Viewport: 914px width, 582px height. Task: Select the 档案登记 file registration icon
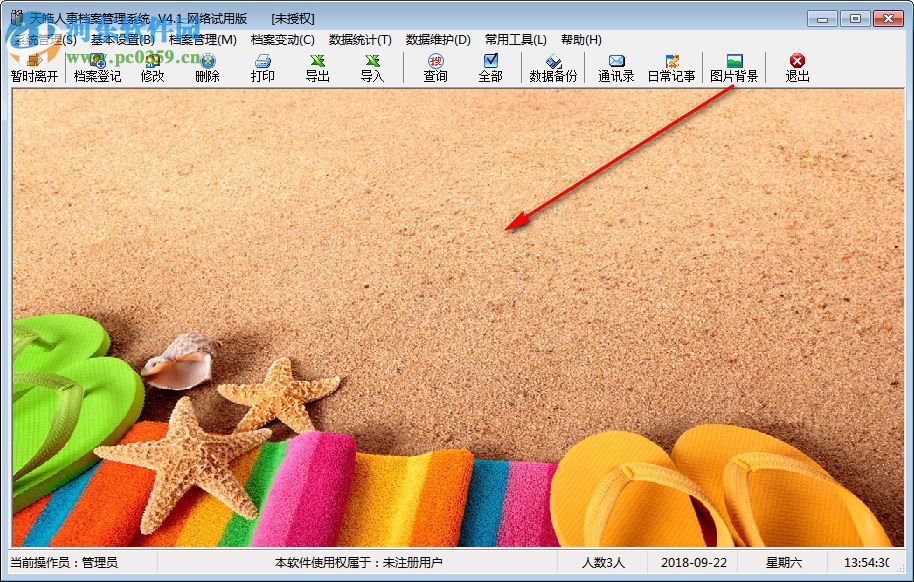(97, 68)
